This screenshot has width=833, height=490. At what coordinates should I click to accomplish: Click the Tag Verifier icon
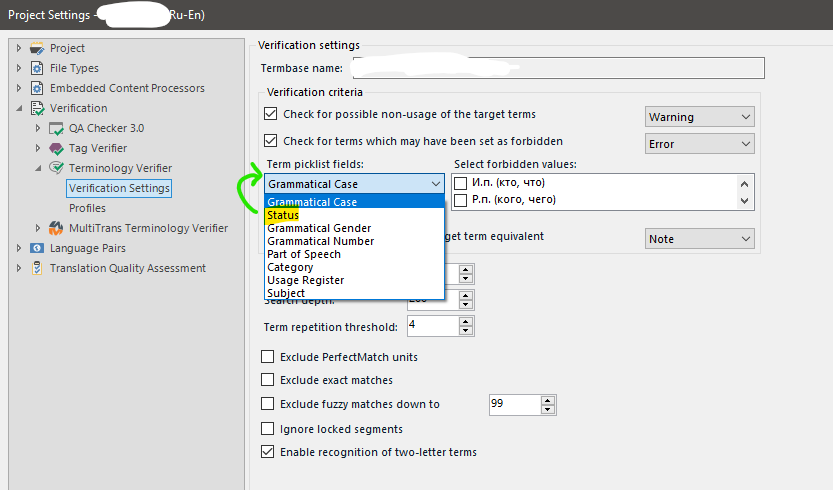tap(56, 148)
